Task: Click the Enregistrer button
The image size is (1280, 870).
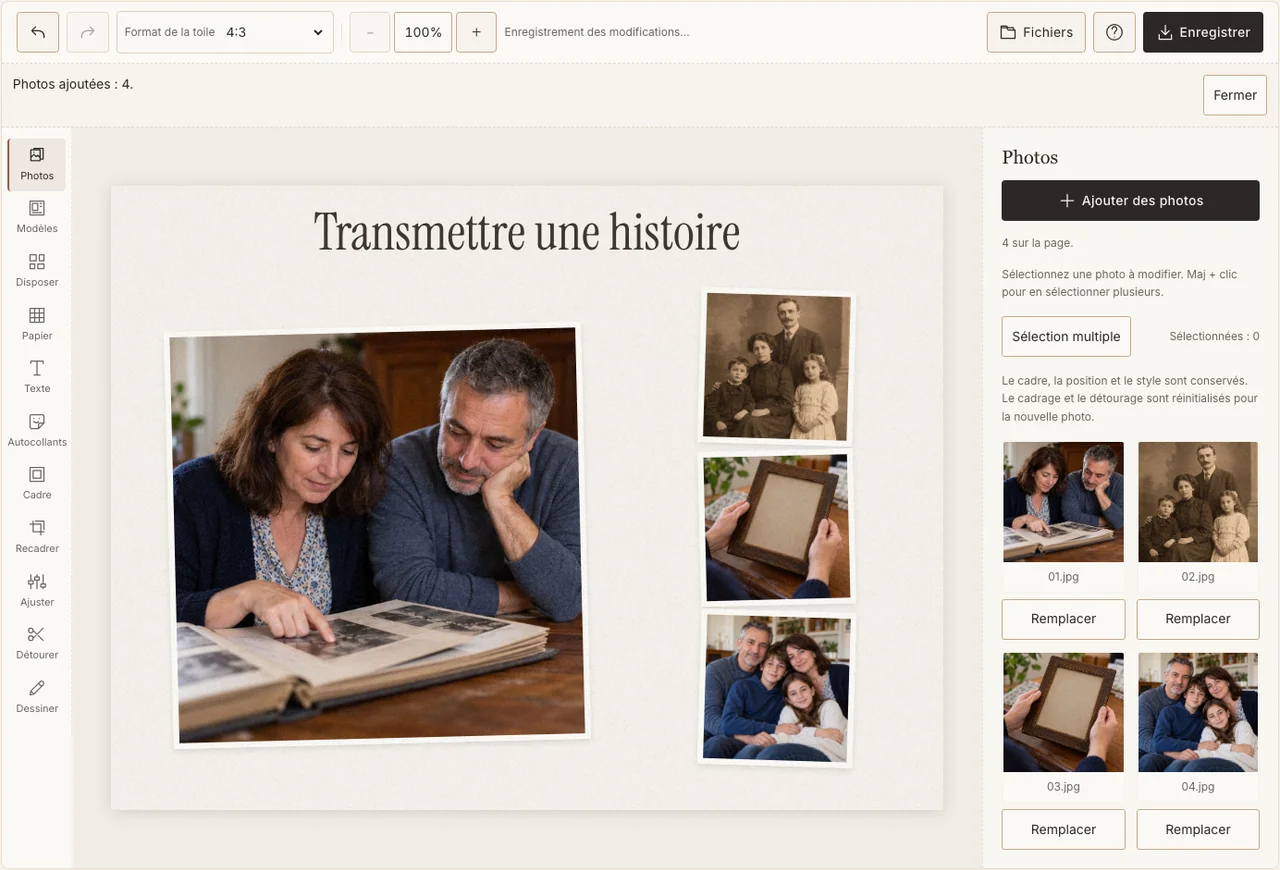Action: pos(1203,32)
